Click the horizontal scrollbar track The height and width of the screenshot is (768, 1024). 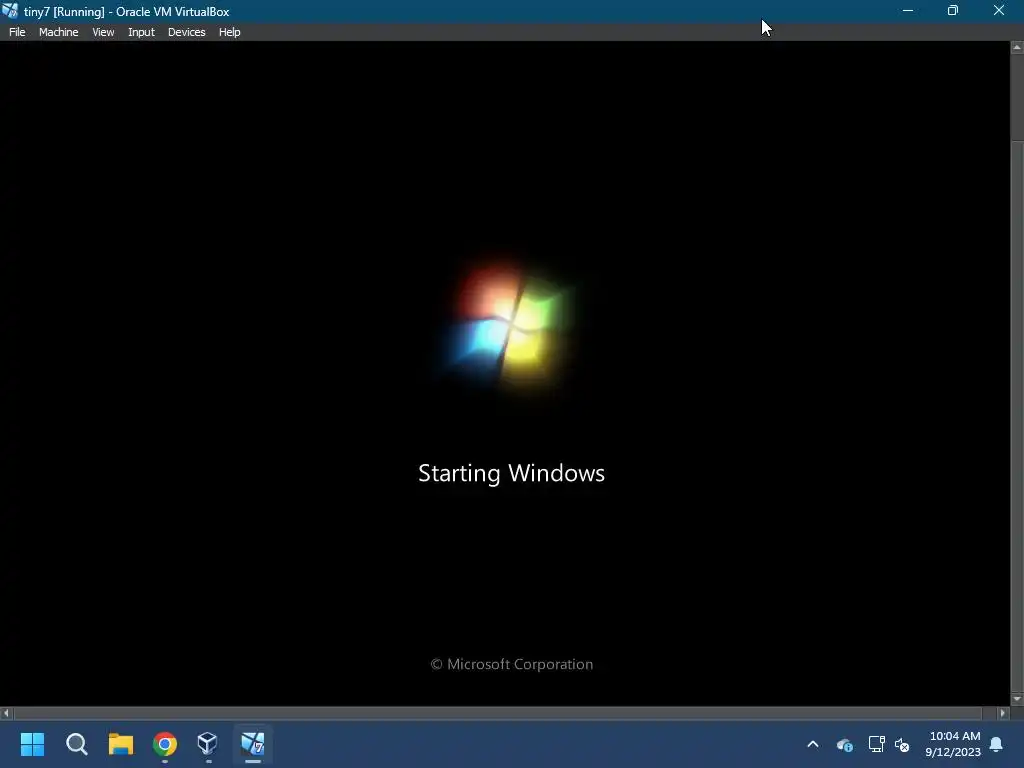pos(498,713)
